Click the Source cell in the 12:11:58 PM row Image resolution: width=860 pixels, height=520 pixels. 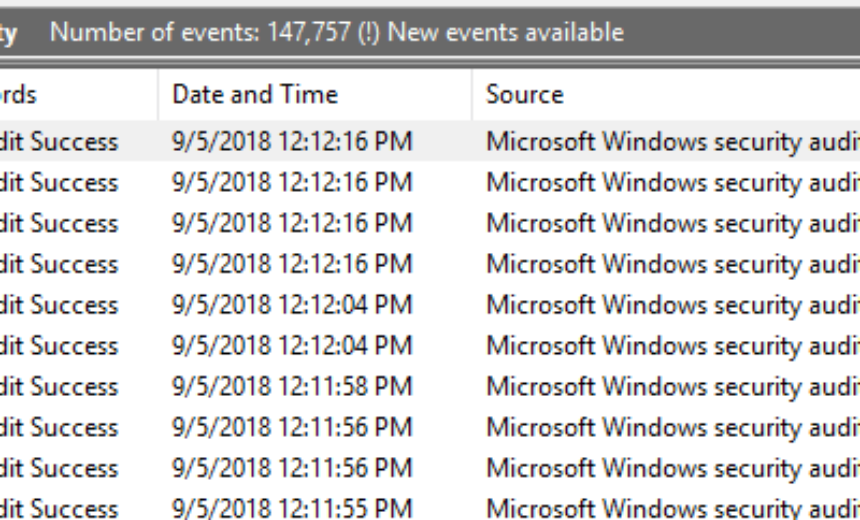[673, 386]
